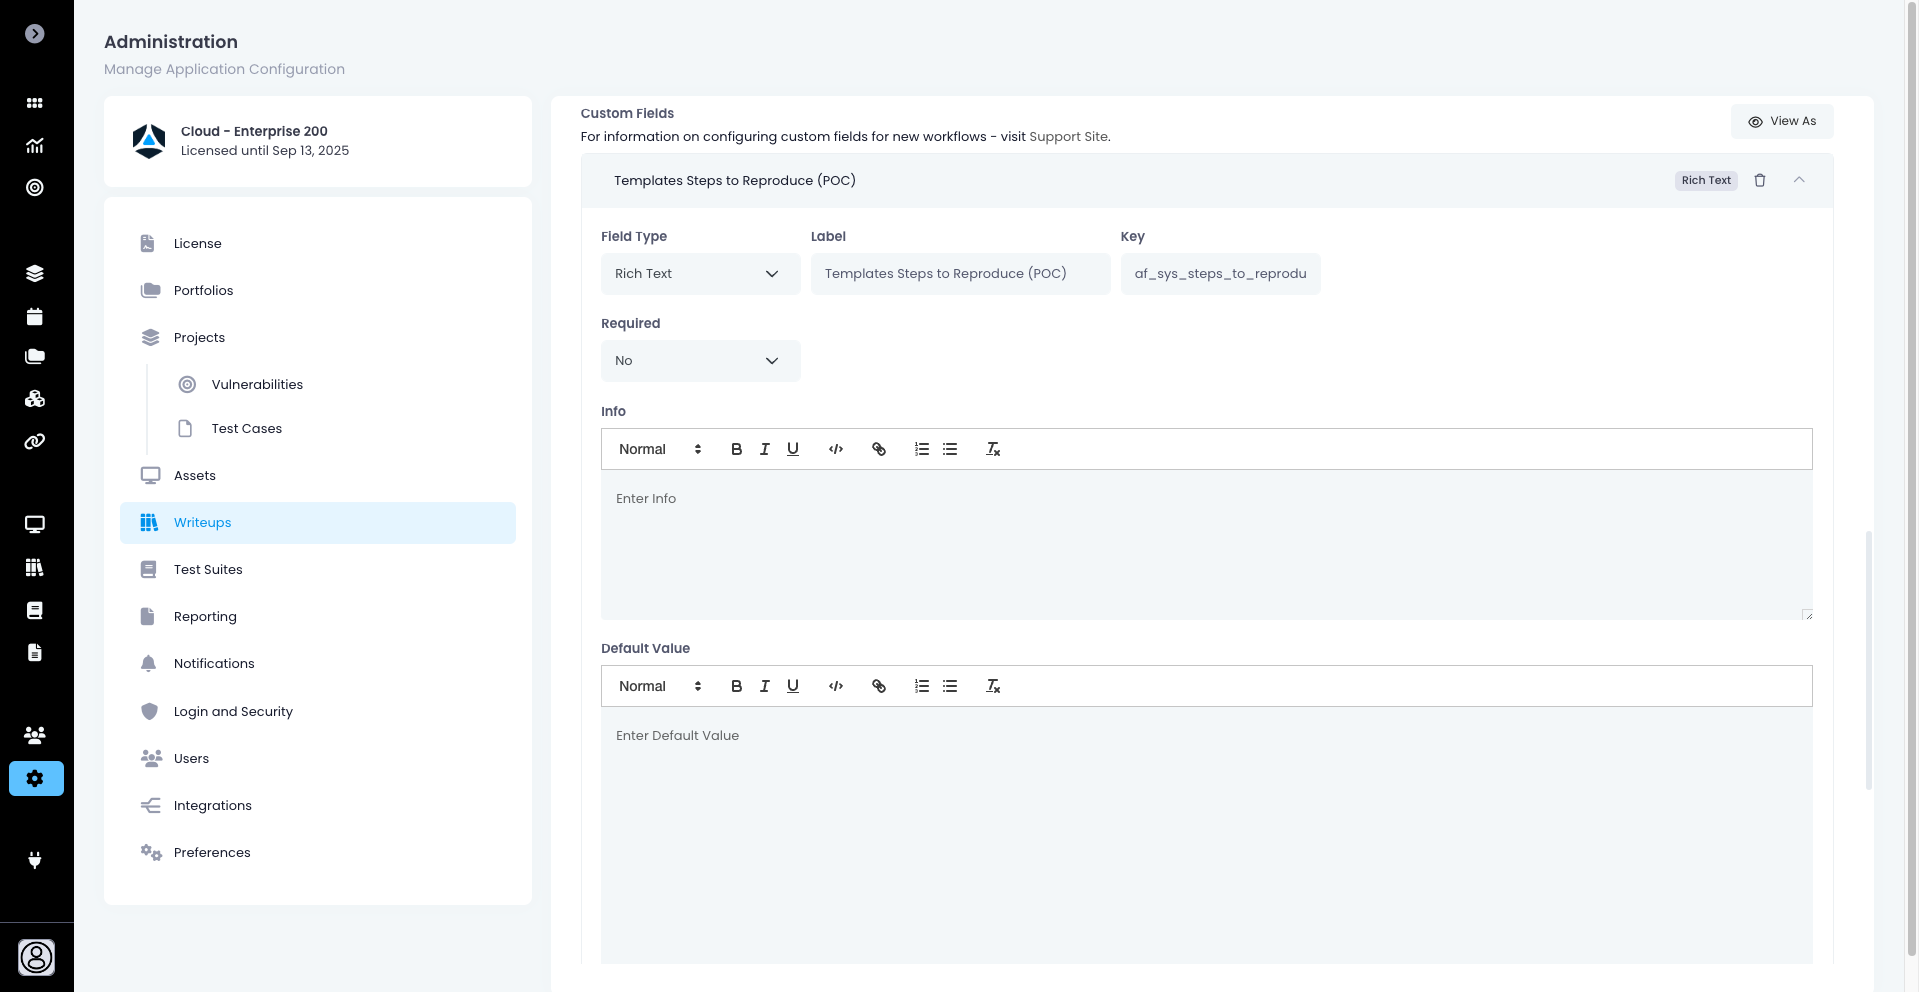Click the Label text input field
Screen dimensions: 1919x992
coord(960,274)
